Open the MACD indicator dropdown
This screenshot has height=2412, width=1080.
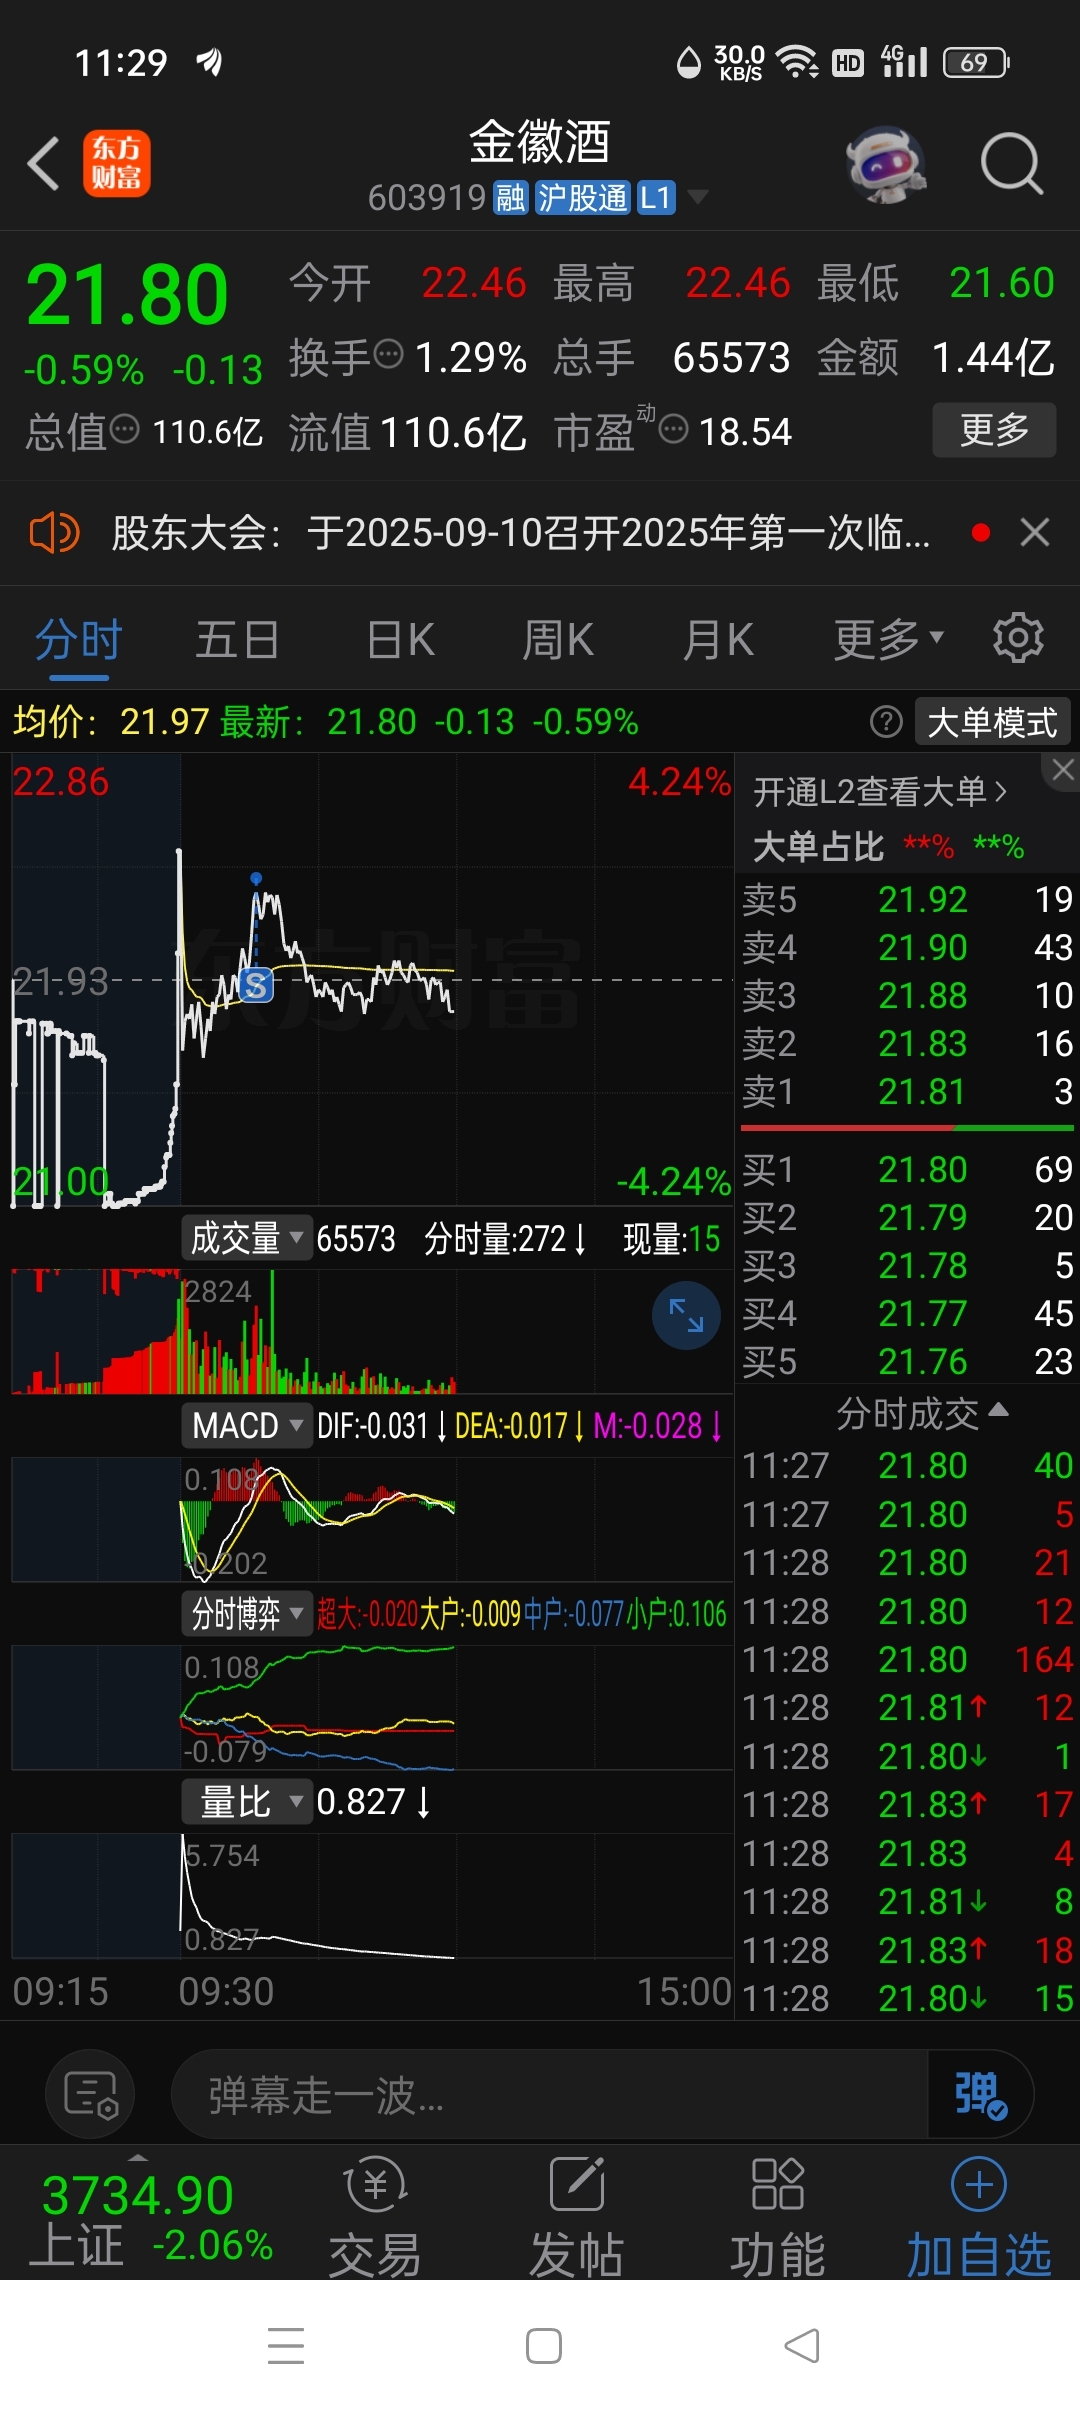(247, 1425)
